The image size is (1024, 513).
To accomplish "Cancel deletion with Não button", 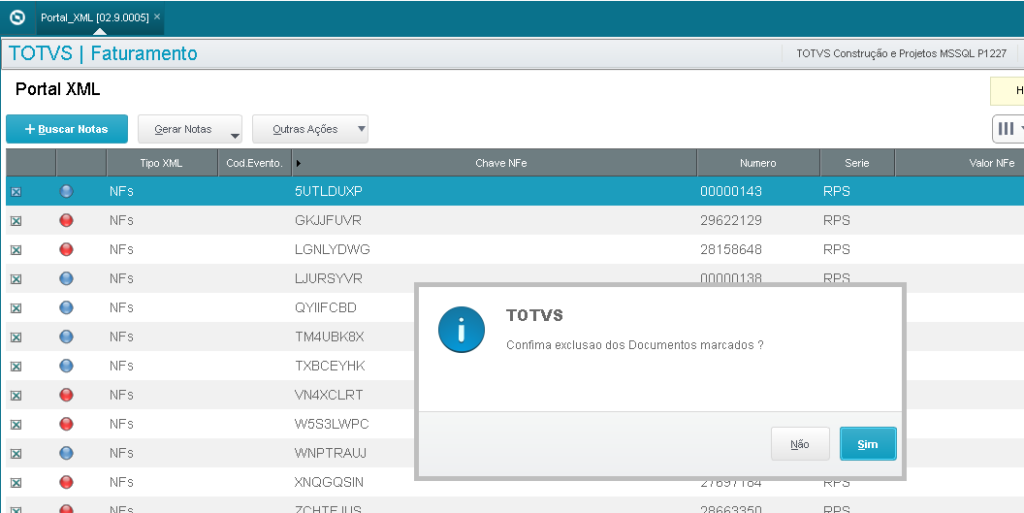I will click(800, 444).
